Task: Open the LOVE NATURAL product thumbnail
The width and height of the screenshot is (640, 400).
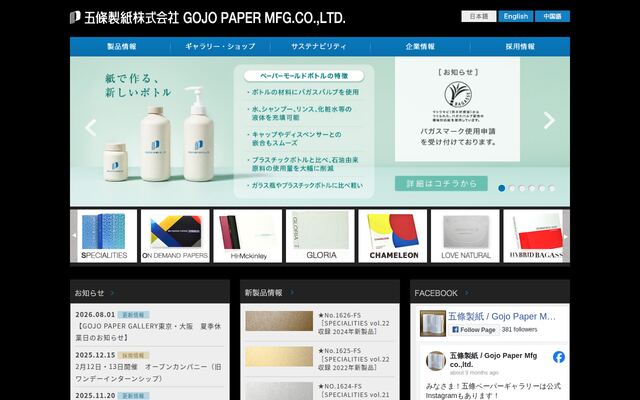Action: 465,236
